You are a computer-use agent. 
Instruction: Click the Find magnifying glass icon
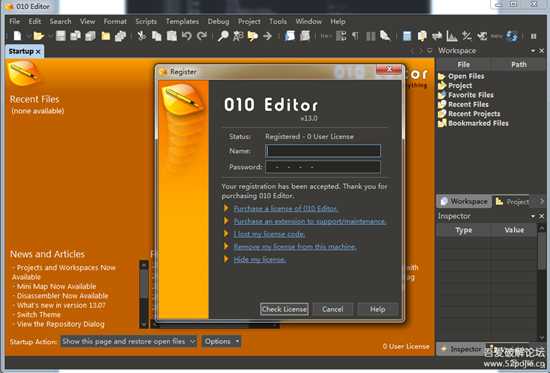point(223,36)
